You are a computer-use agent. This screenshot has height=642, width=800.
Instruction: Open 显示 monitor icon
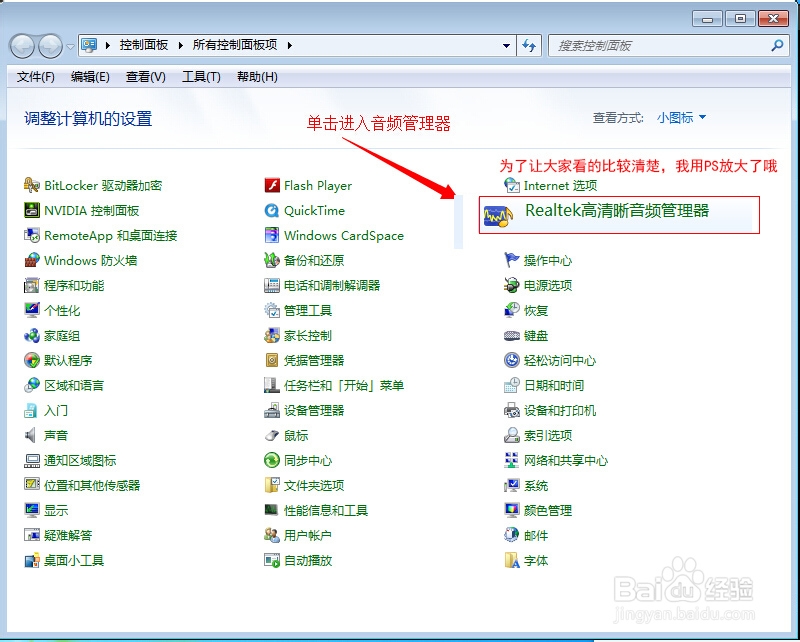coord(32,510)
